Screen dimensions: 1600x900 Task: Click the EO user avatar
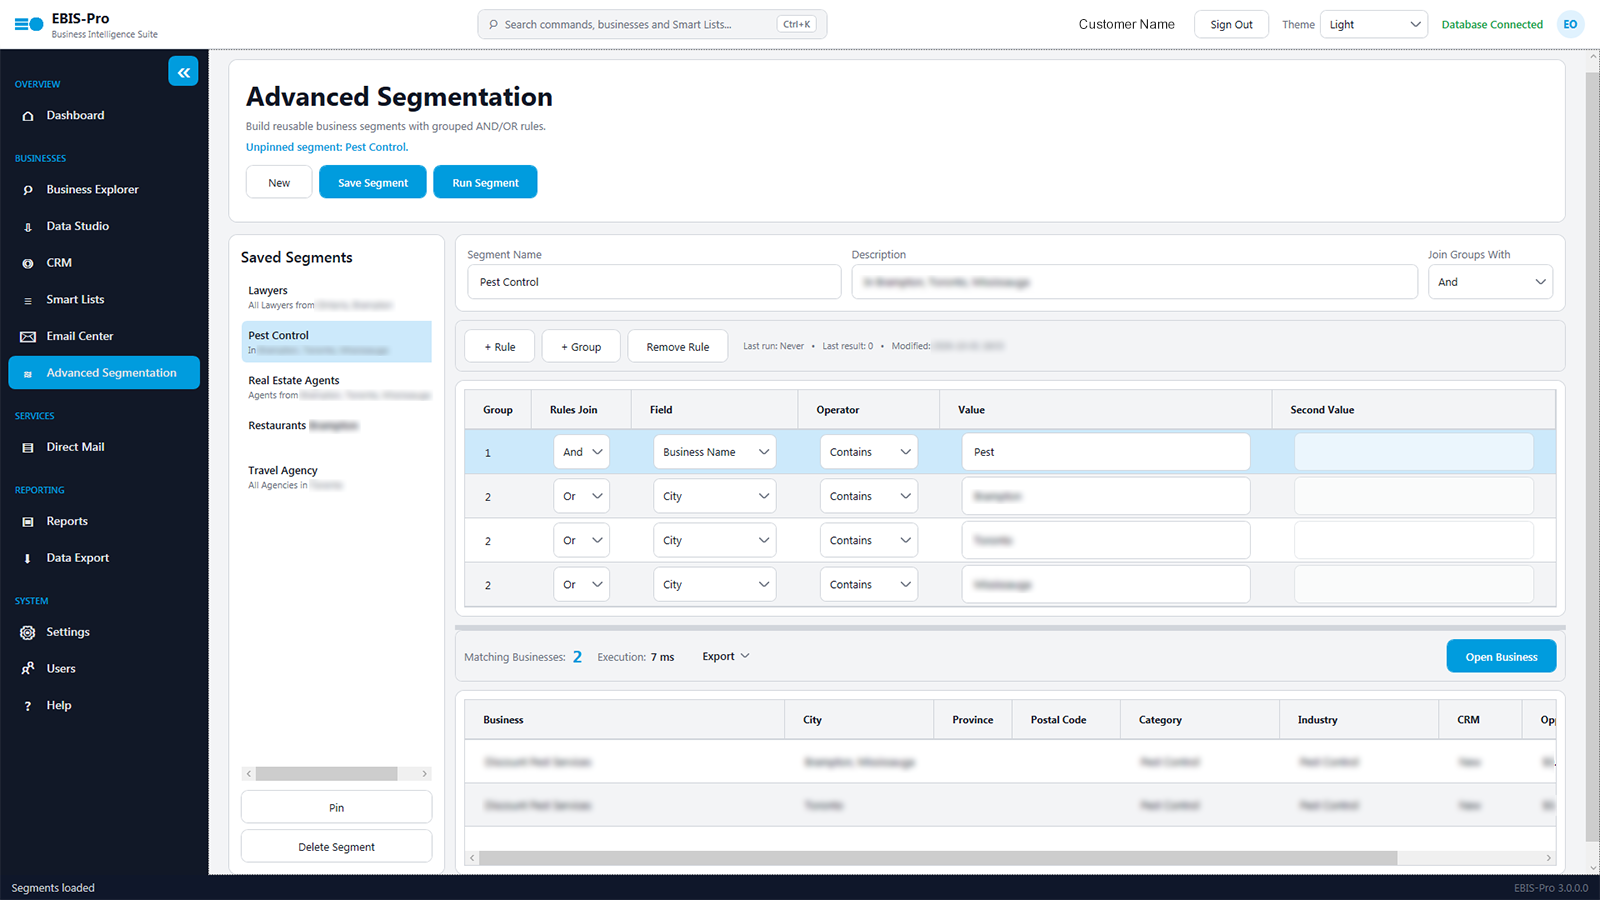[x=1570, y=24]
